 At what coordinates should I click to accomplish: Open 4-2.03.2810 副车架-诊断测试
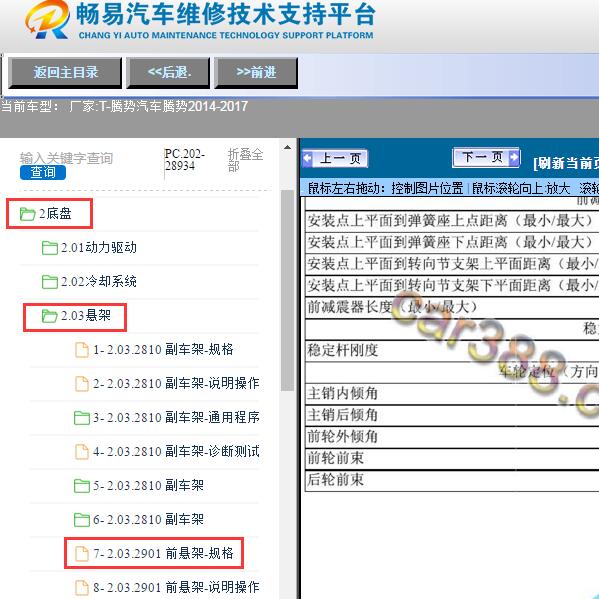coord(176,452)
